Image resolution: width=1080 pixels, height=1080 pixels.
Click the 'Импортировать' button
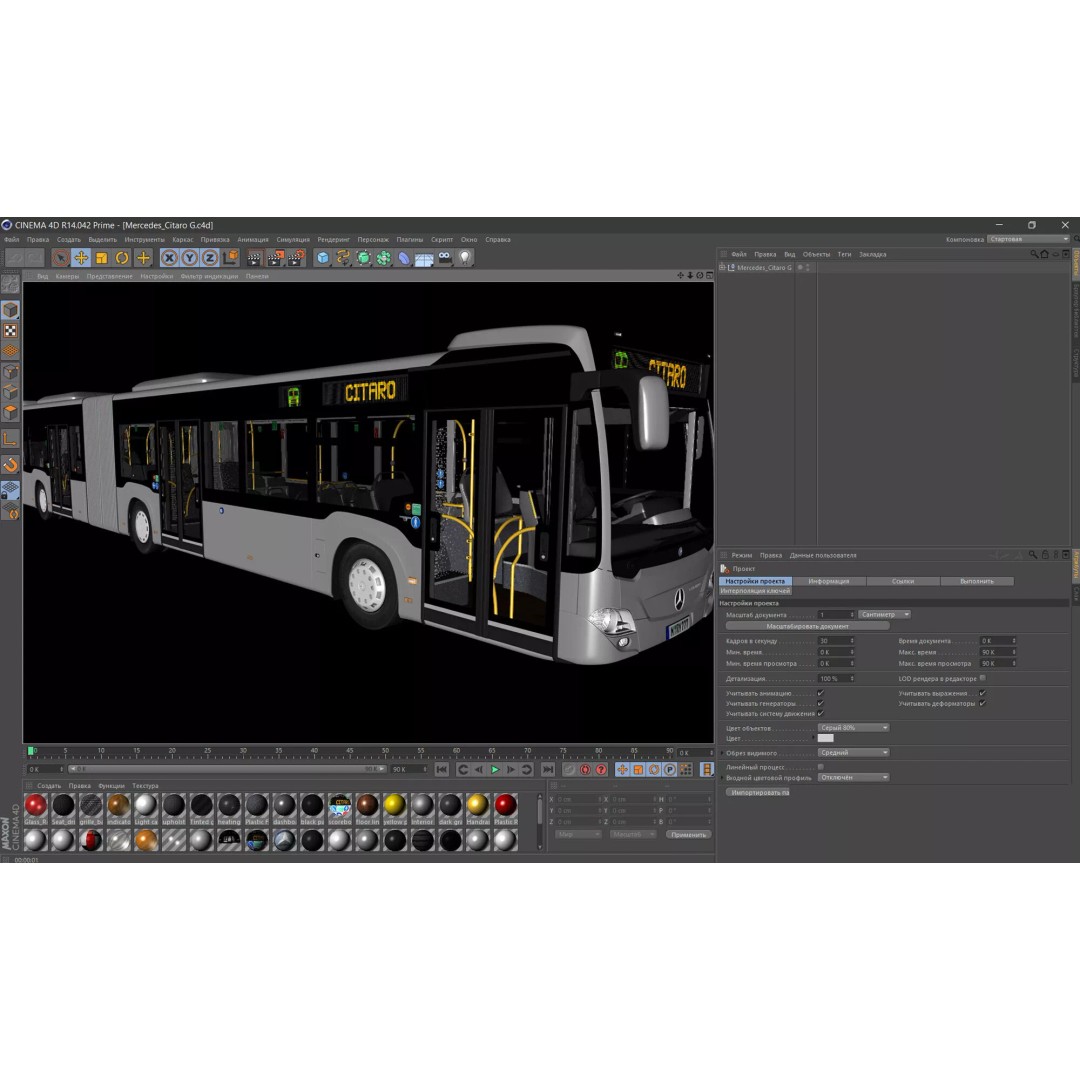[757, 792]
